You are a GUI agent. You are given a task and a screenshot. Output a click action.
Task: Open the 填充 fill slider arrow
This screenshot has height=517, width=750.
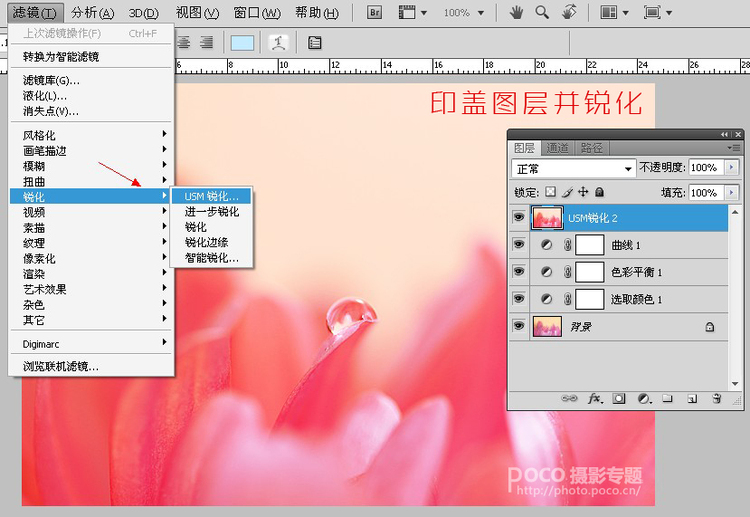pos(731,192)
